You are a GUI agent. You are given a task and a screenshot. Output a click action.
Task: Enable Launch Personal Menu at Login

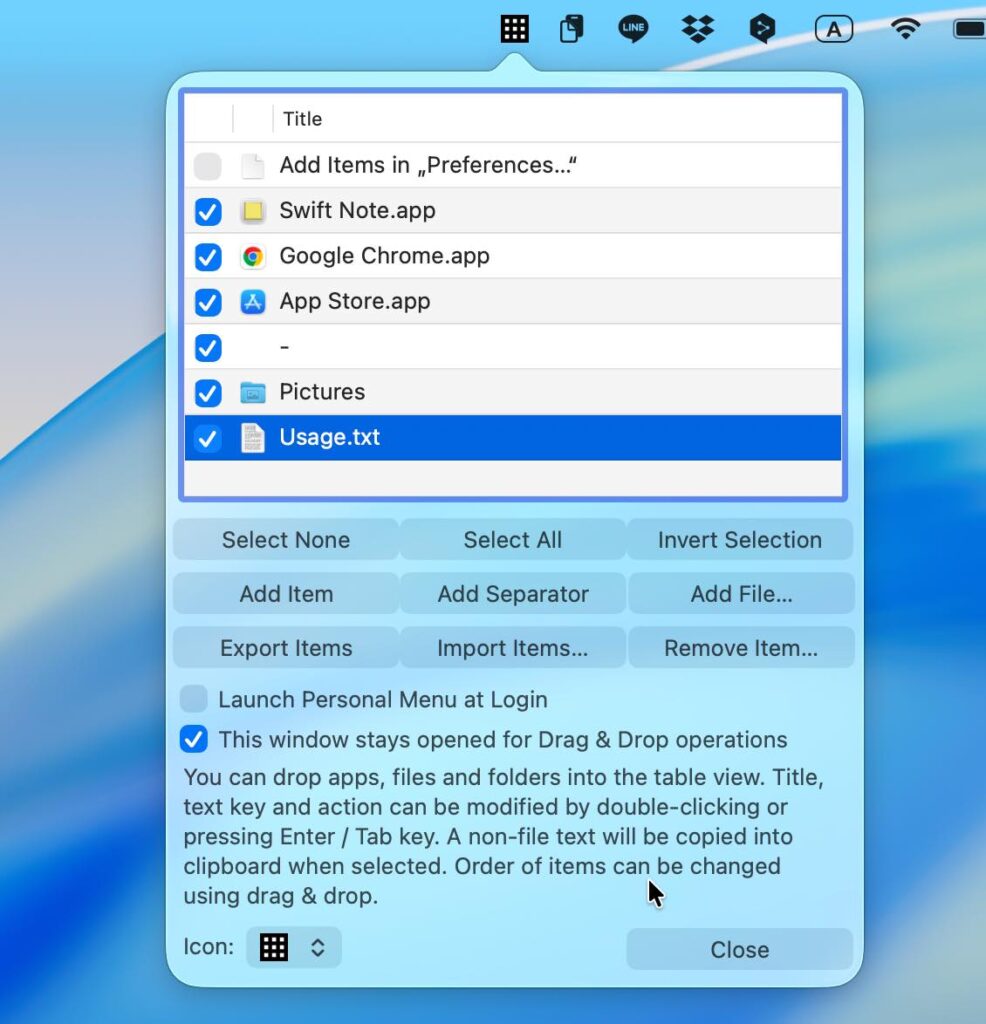[x=194, y=699]
